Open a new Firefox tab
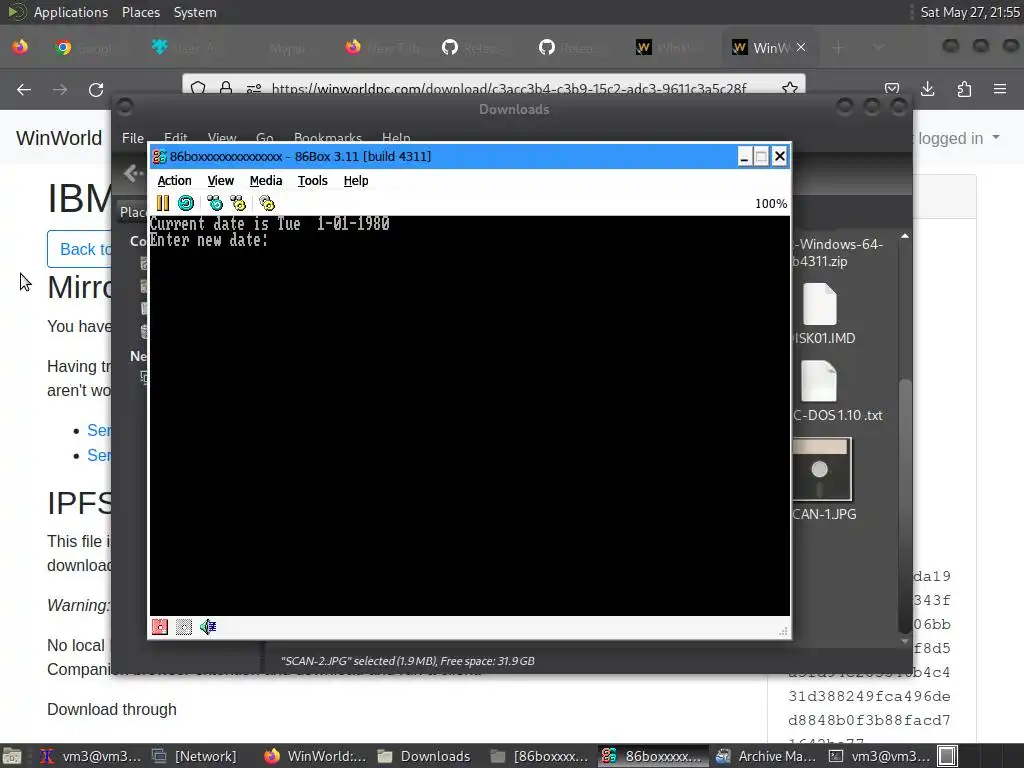The width and height of the screenshot is (1024, 768). coord(838,48)
